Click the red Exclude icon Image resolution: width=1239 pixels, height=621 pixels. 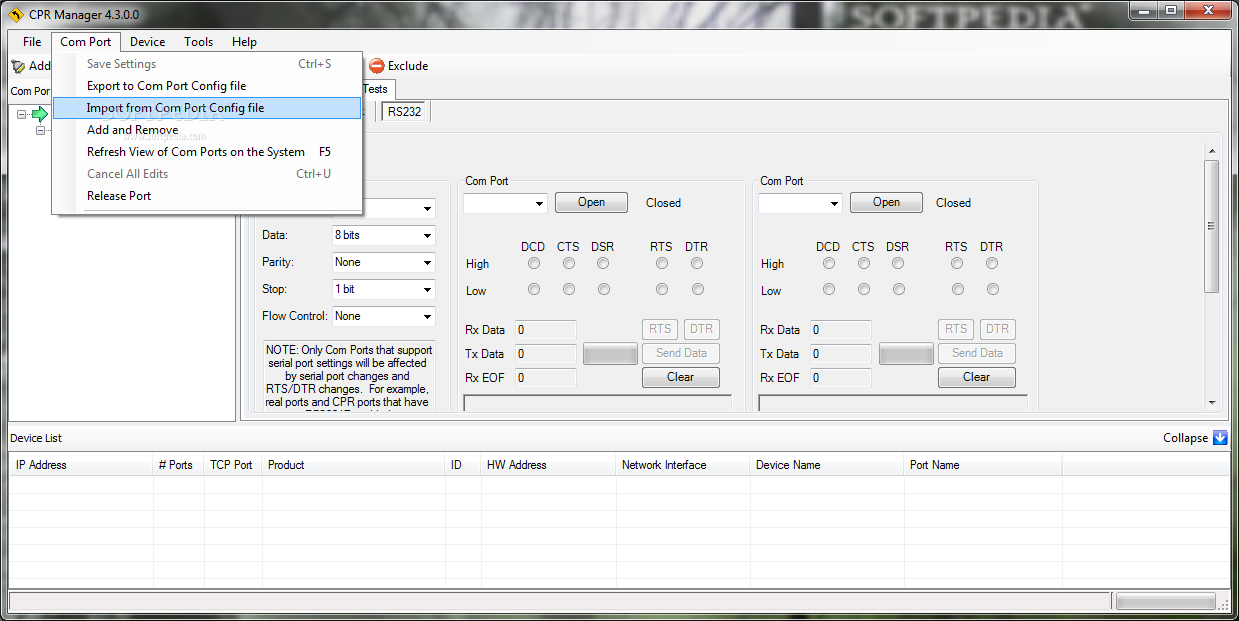click(x=376, y=66)
